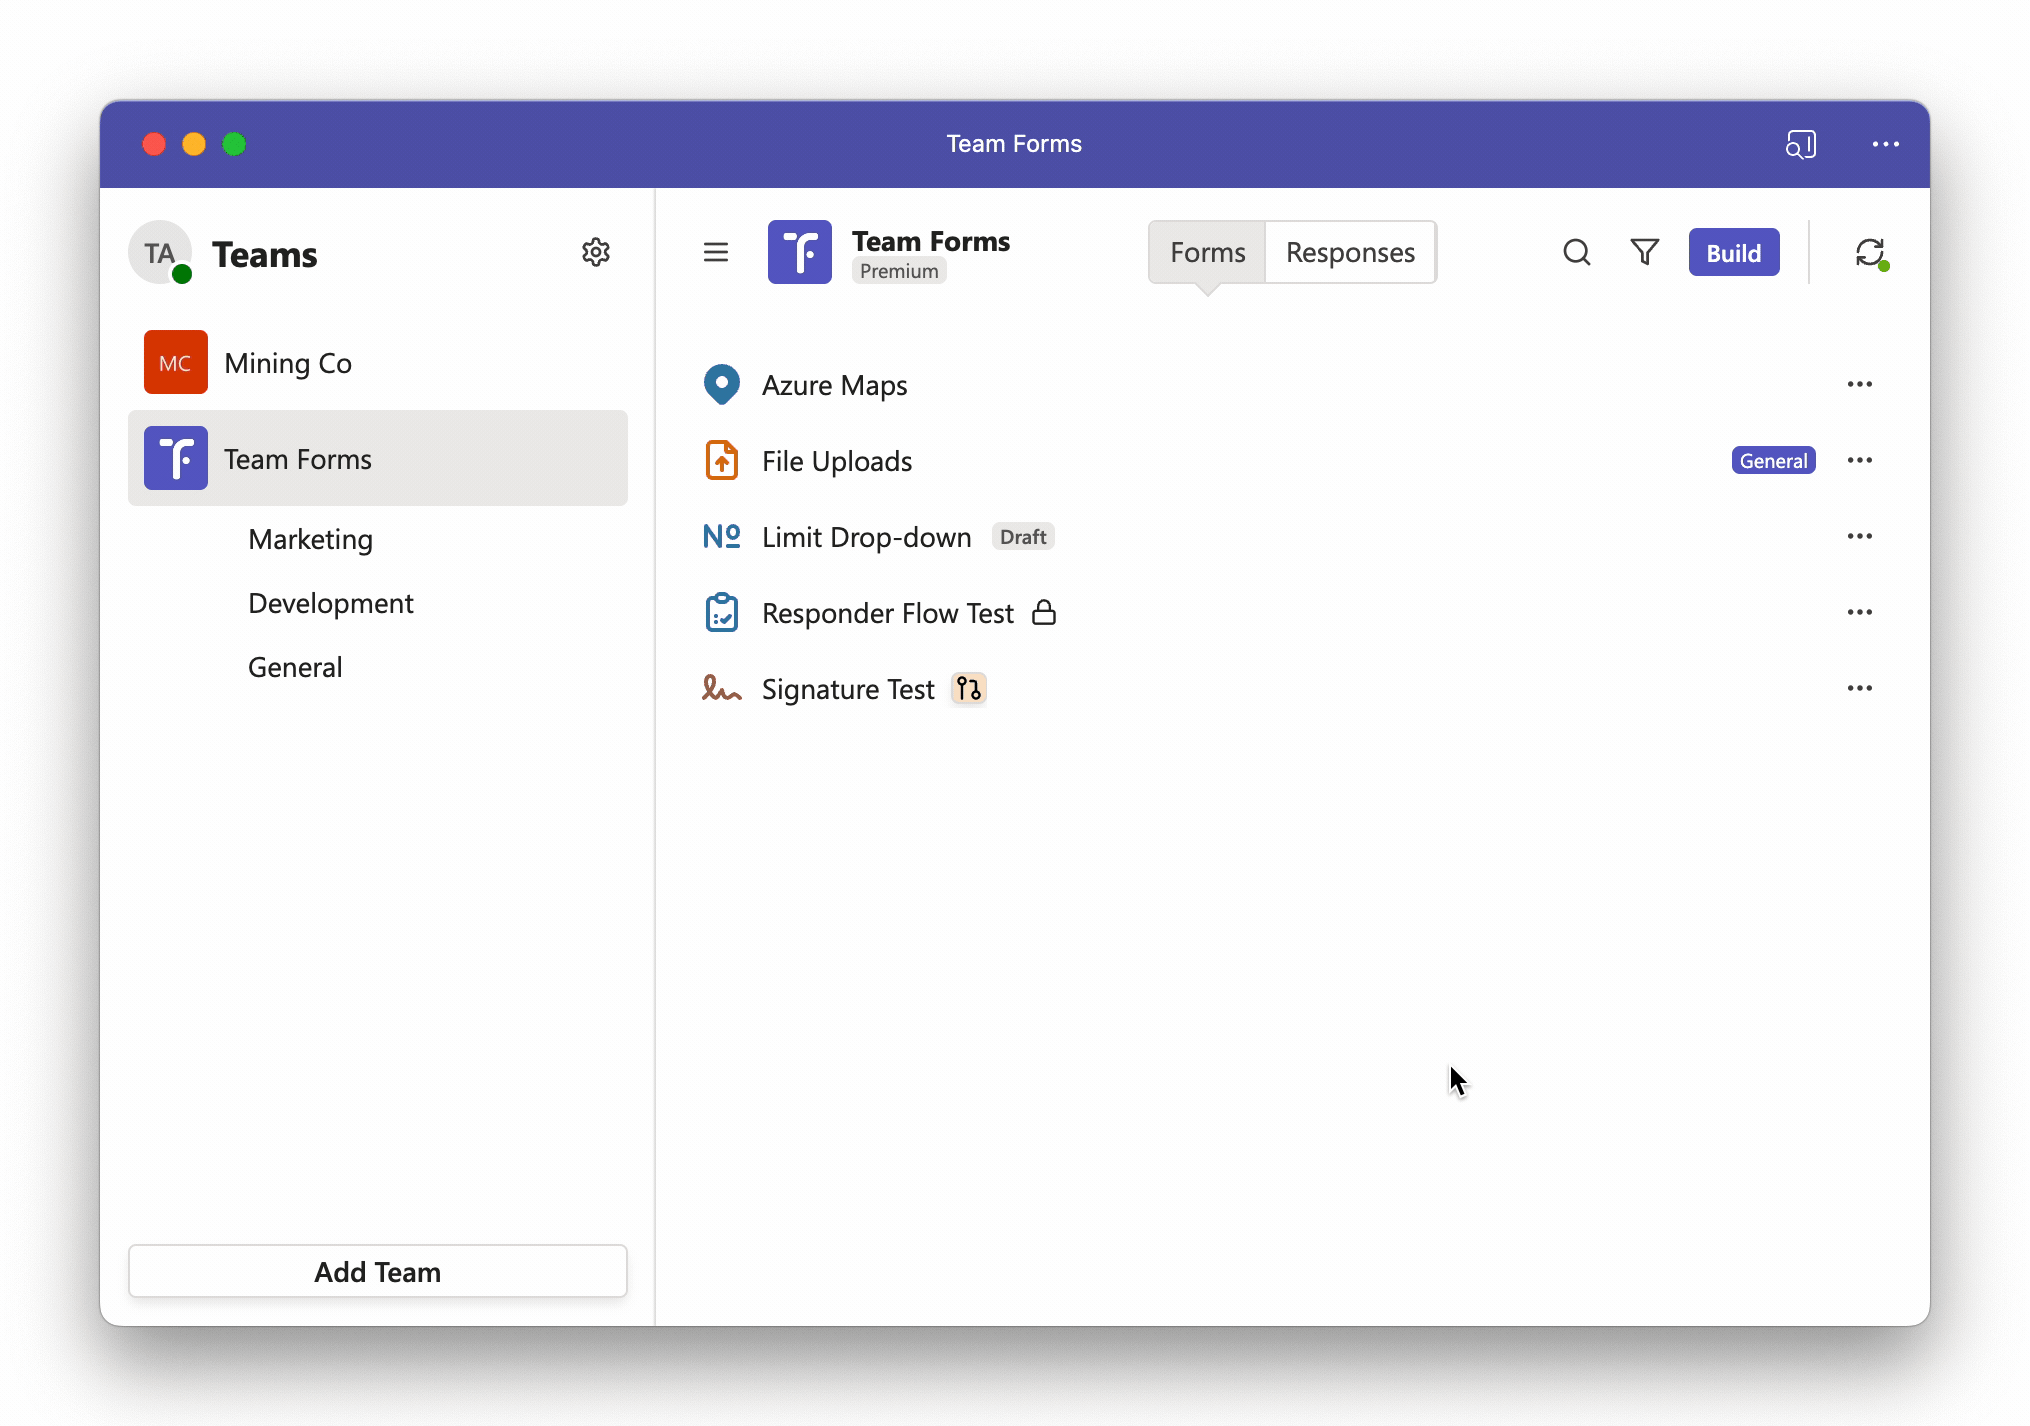Open the search icon in toolbar

tap(1576, 252)
